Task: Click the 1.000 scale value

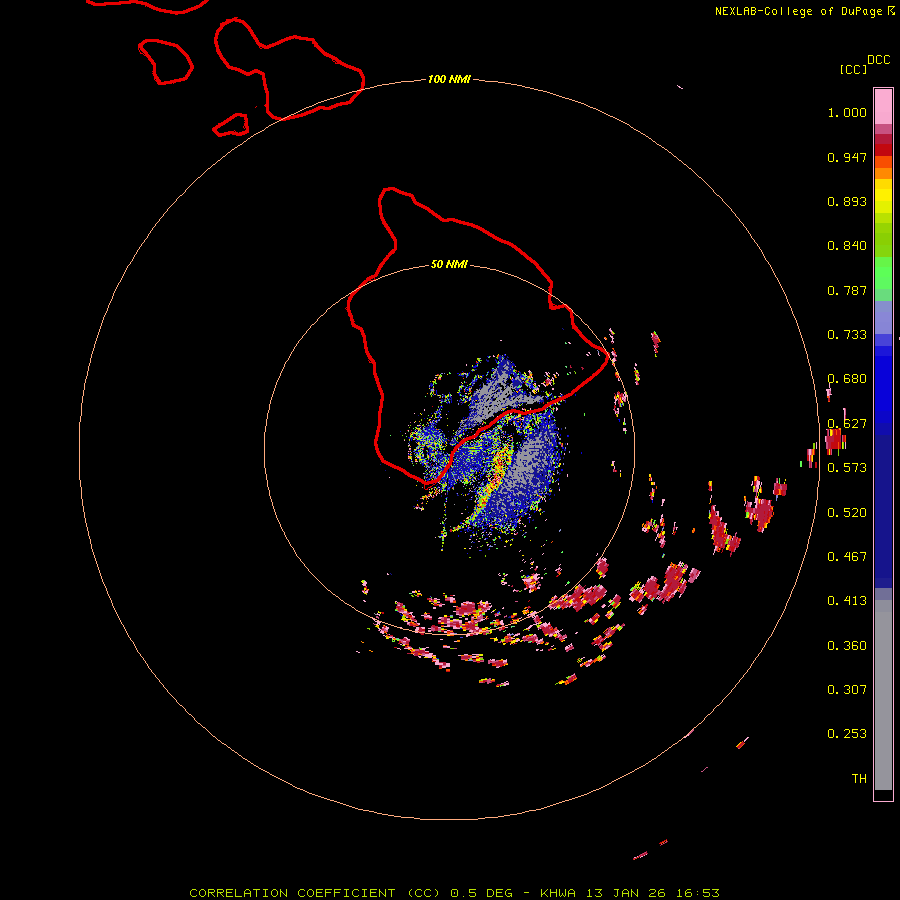Action: click(x=847, y=112)
